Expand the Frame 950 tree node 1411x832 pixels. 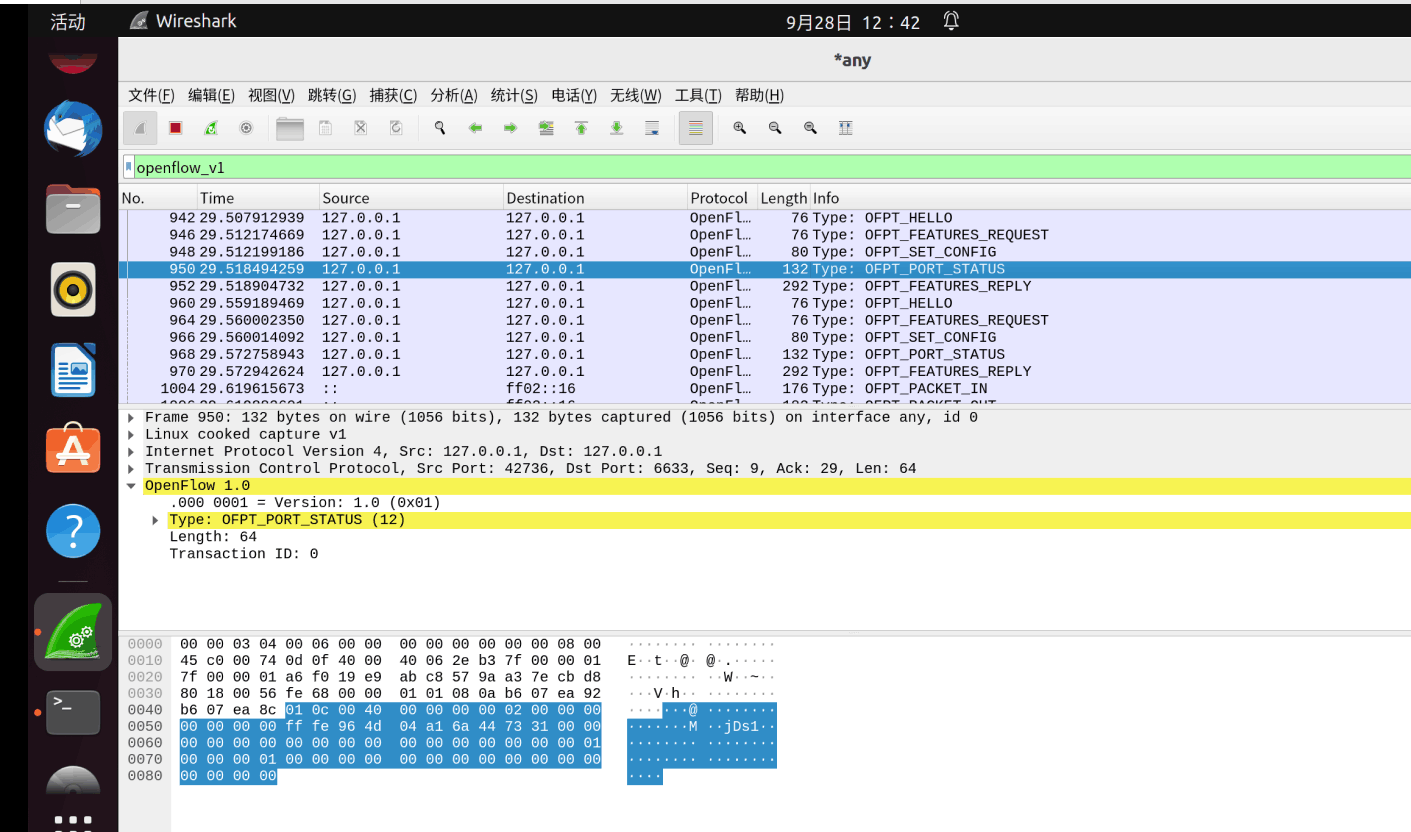[x=131, y=417]
